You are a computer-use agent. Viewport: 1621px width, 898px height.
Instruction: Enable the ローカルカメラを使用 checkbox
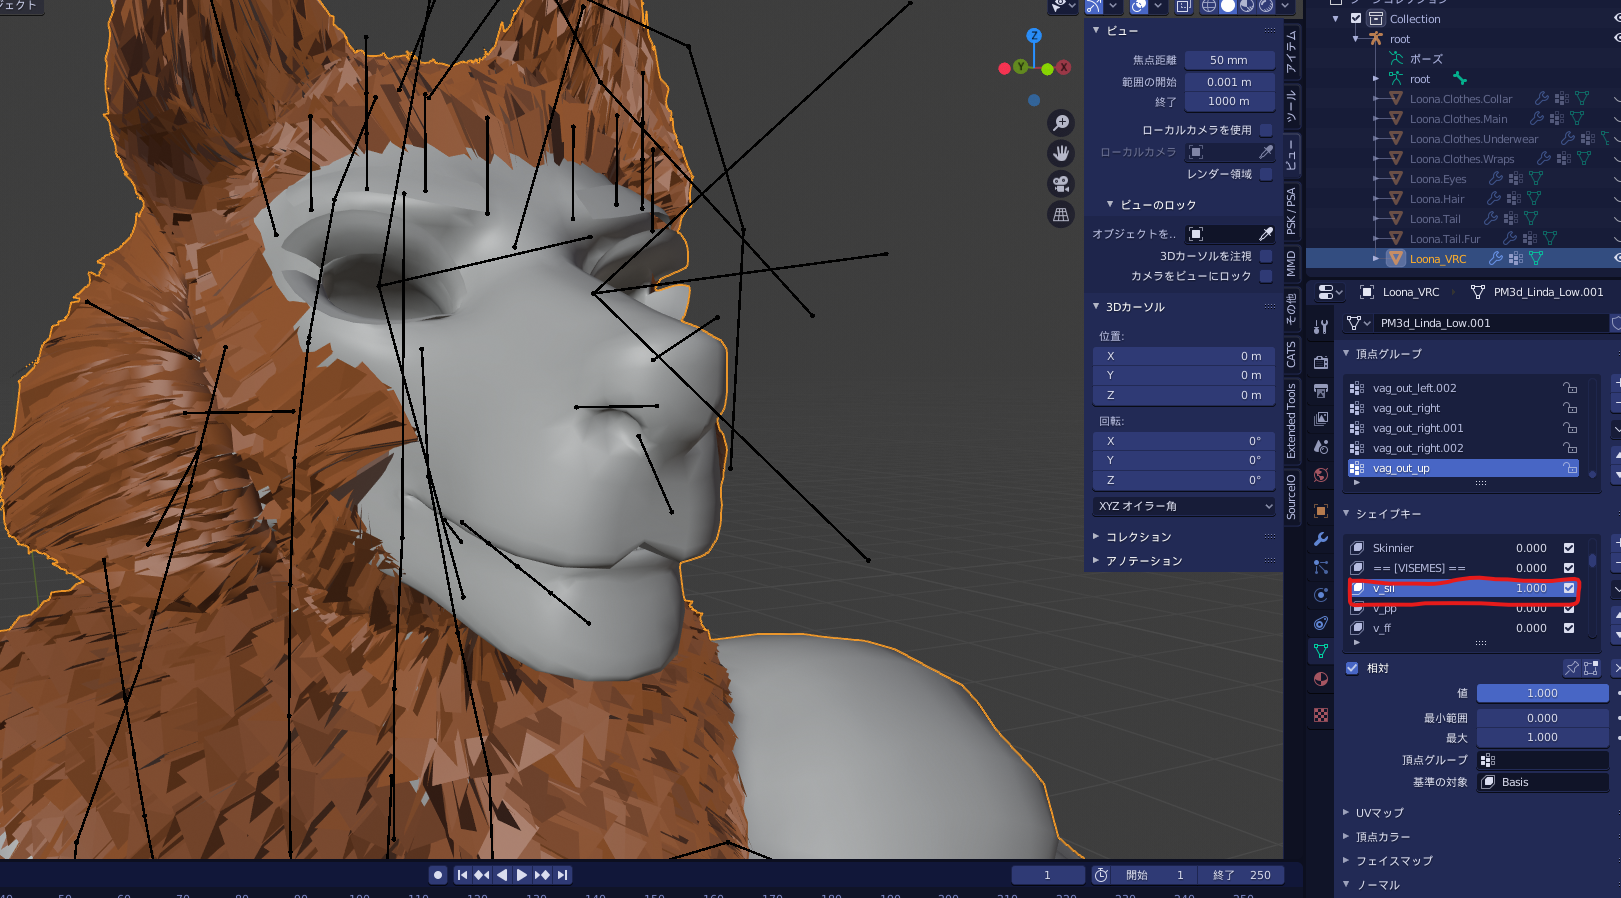1266,130
